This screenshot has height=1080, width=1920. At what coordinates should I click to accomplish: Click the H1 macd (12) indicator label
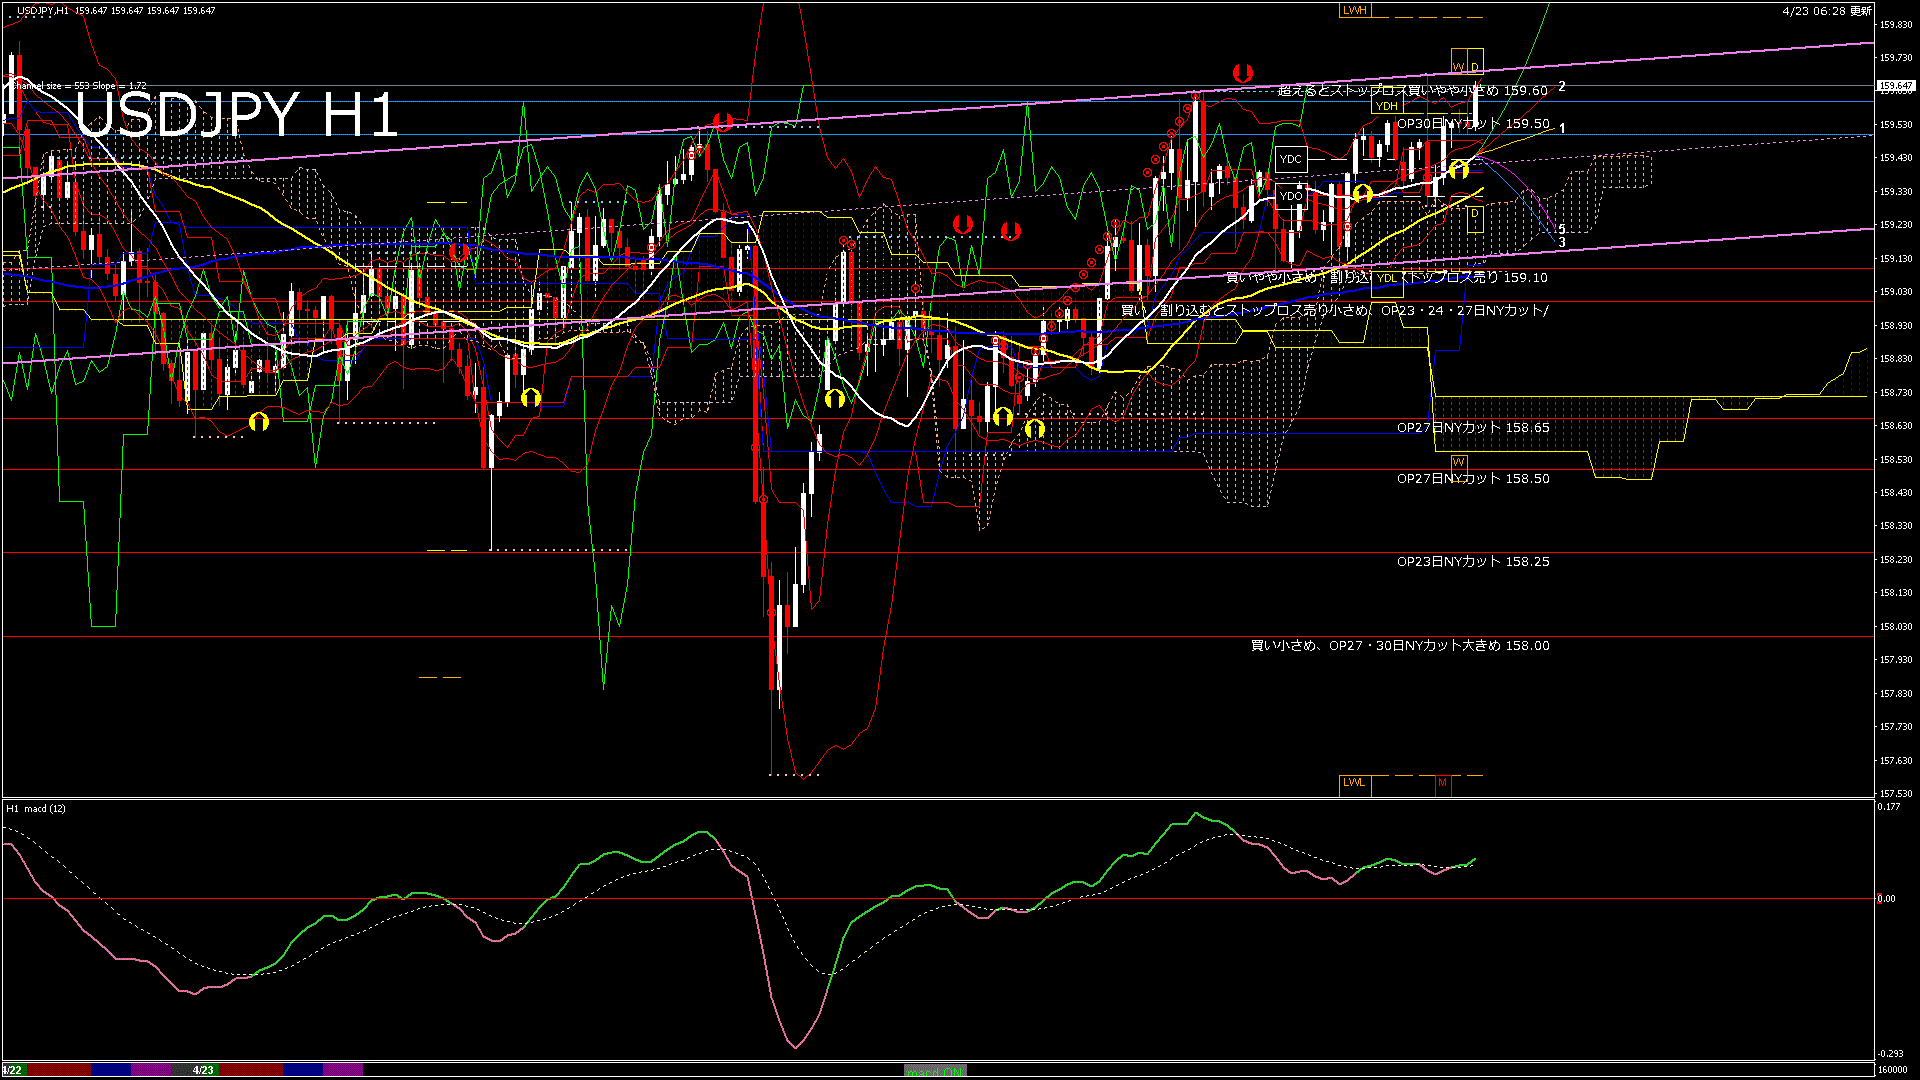pyautogui.click(x=36, y=808)
